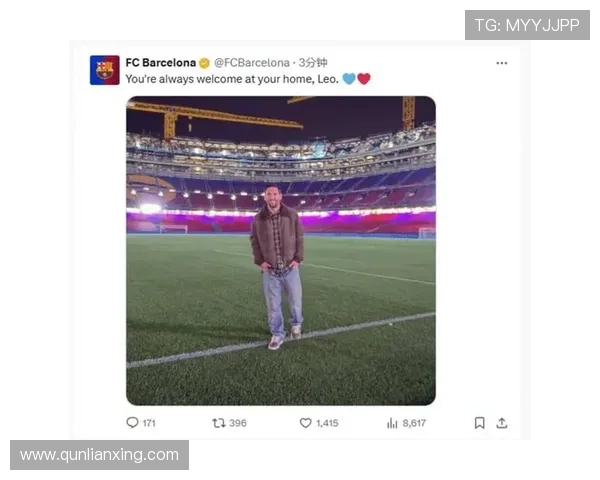The width and height of the screenshot is (600, 480).
Task: Click the 396 retweet count
Action: [x=238, y=423]
